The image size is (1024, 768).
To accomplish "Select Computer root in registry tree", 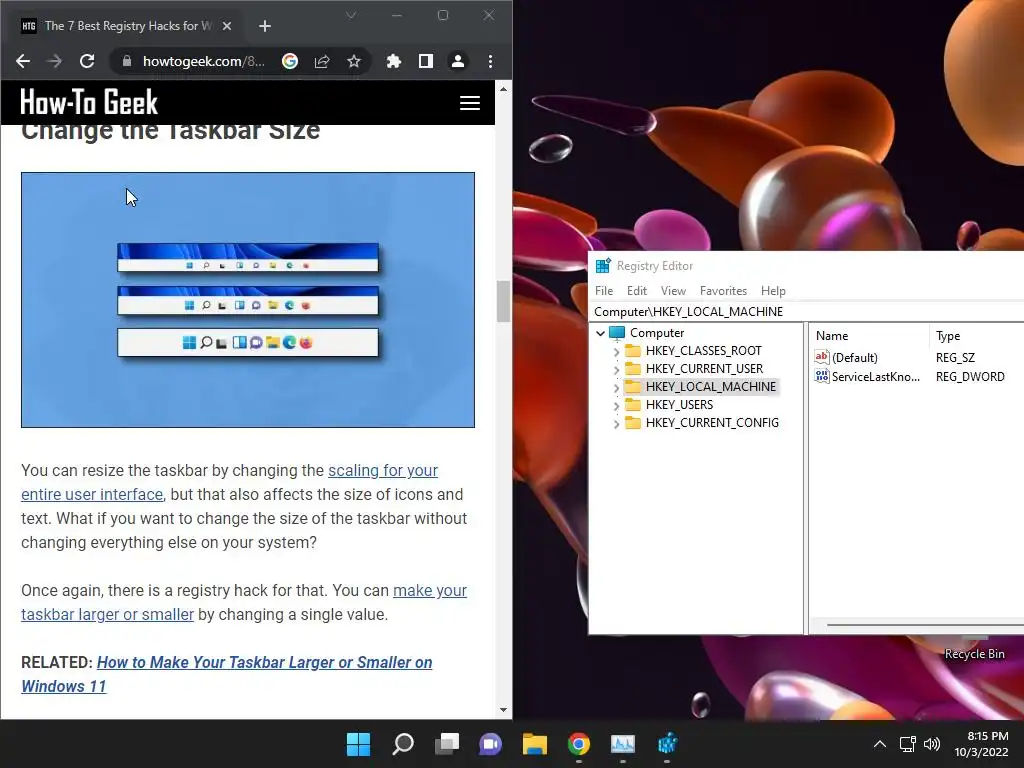I will 656,333.
